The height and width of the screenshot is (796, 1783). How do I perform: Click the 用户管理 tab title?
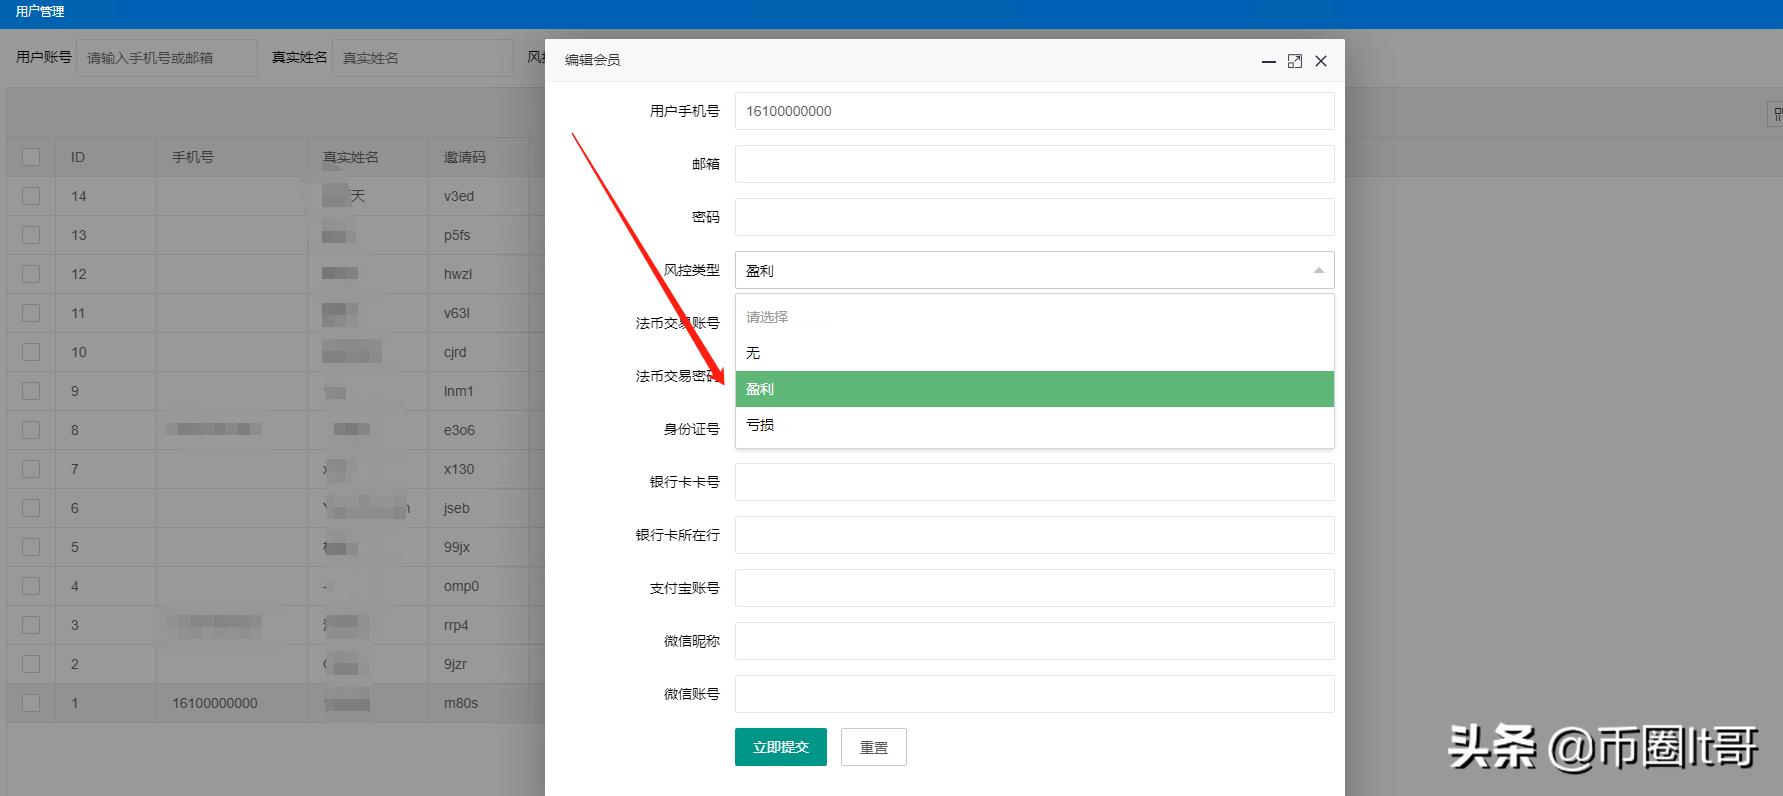(x=40, y=12)
